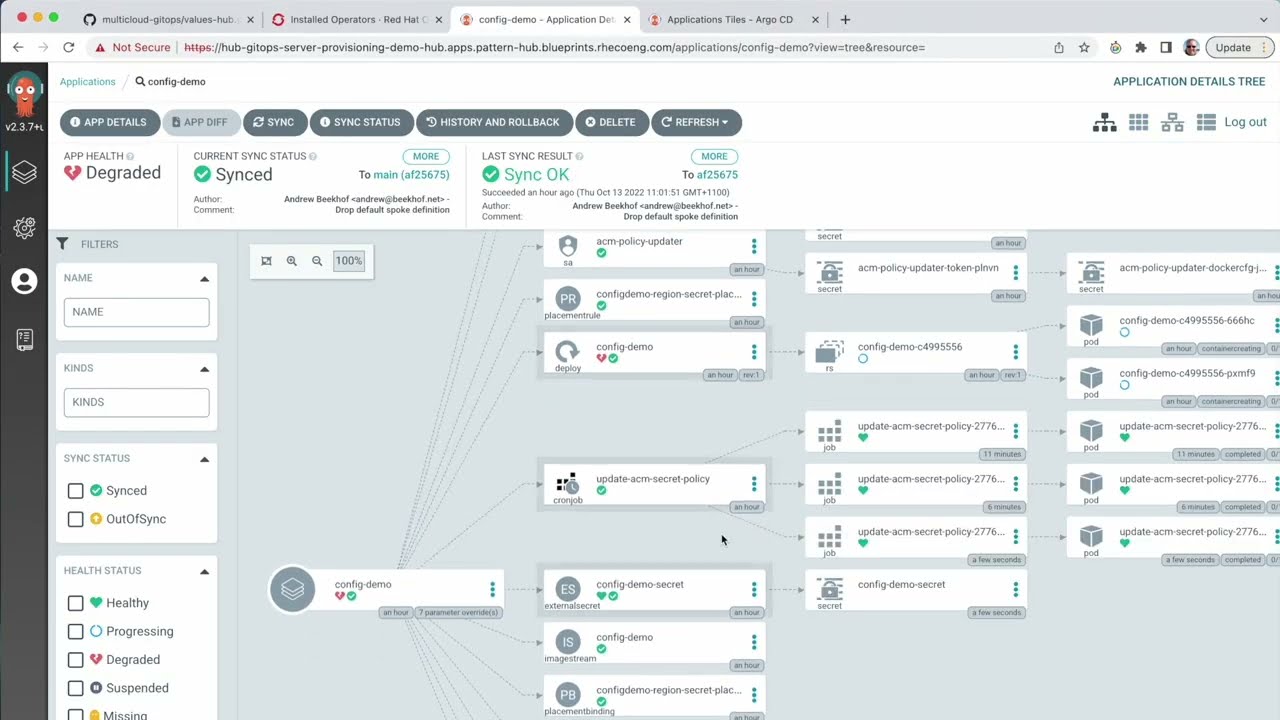
Task: Click MORE under Current Sync Status
Action: (426, 156)
